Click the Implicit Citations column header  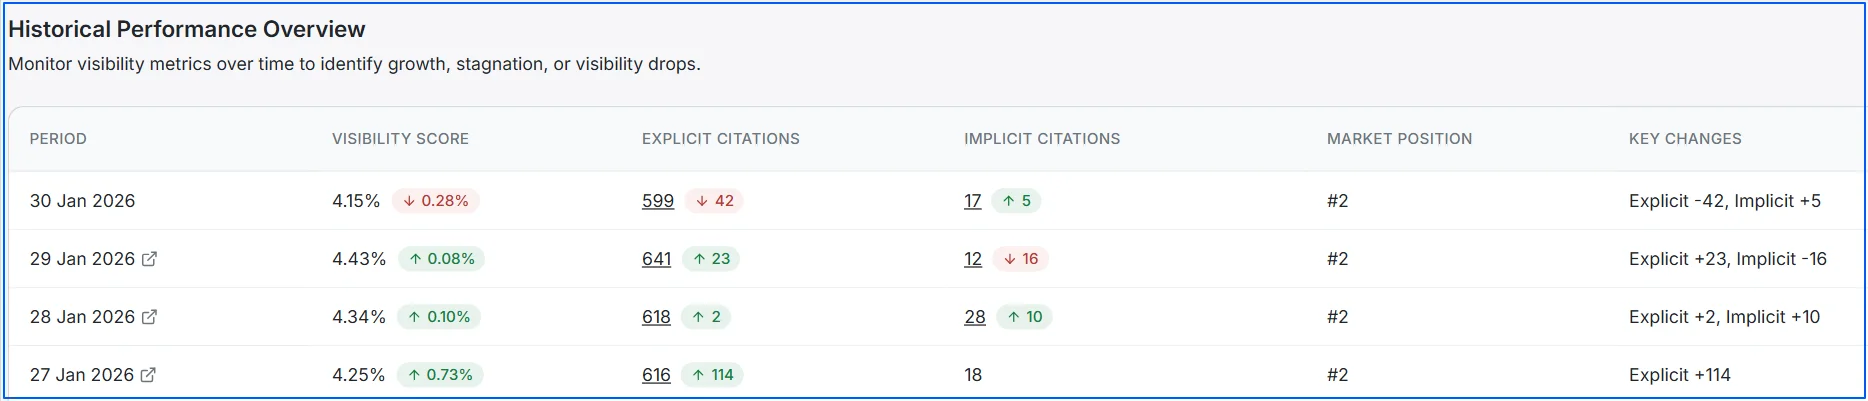[1042, 139]
